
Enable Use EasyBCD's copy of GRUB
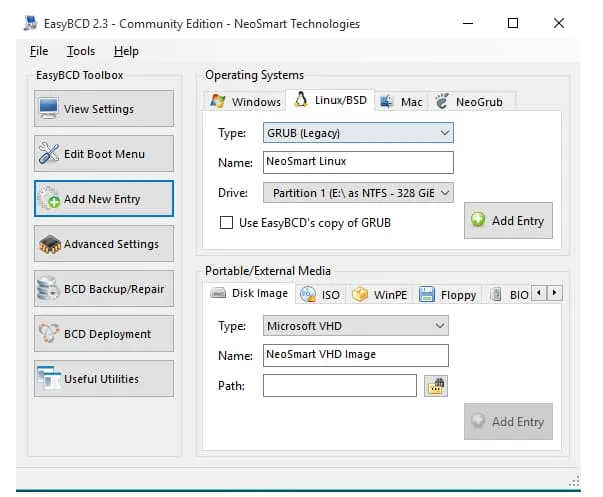pyautogui.click(x=226, y=222)
